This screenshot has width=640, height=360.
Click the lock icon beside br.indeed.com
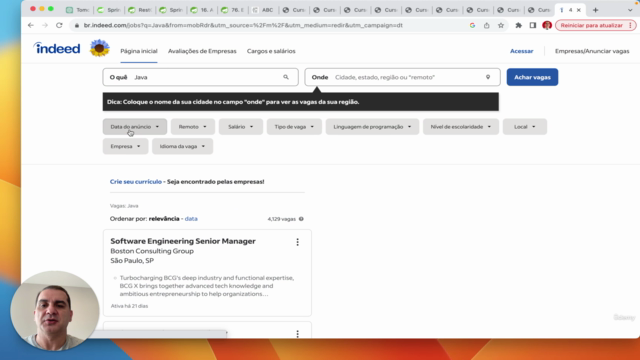coord(76,25)
